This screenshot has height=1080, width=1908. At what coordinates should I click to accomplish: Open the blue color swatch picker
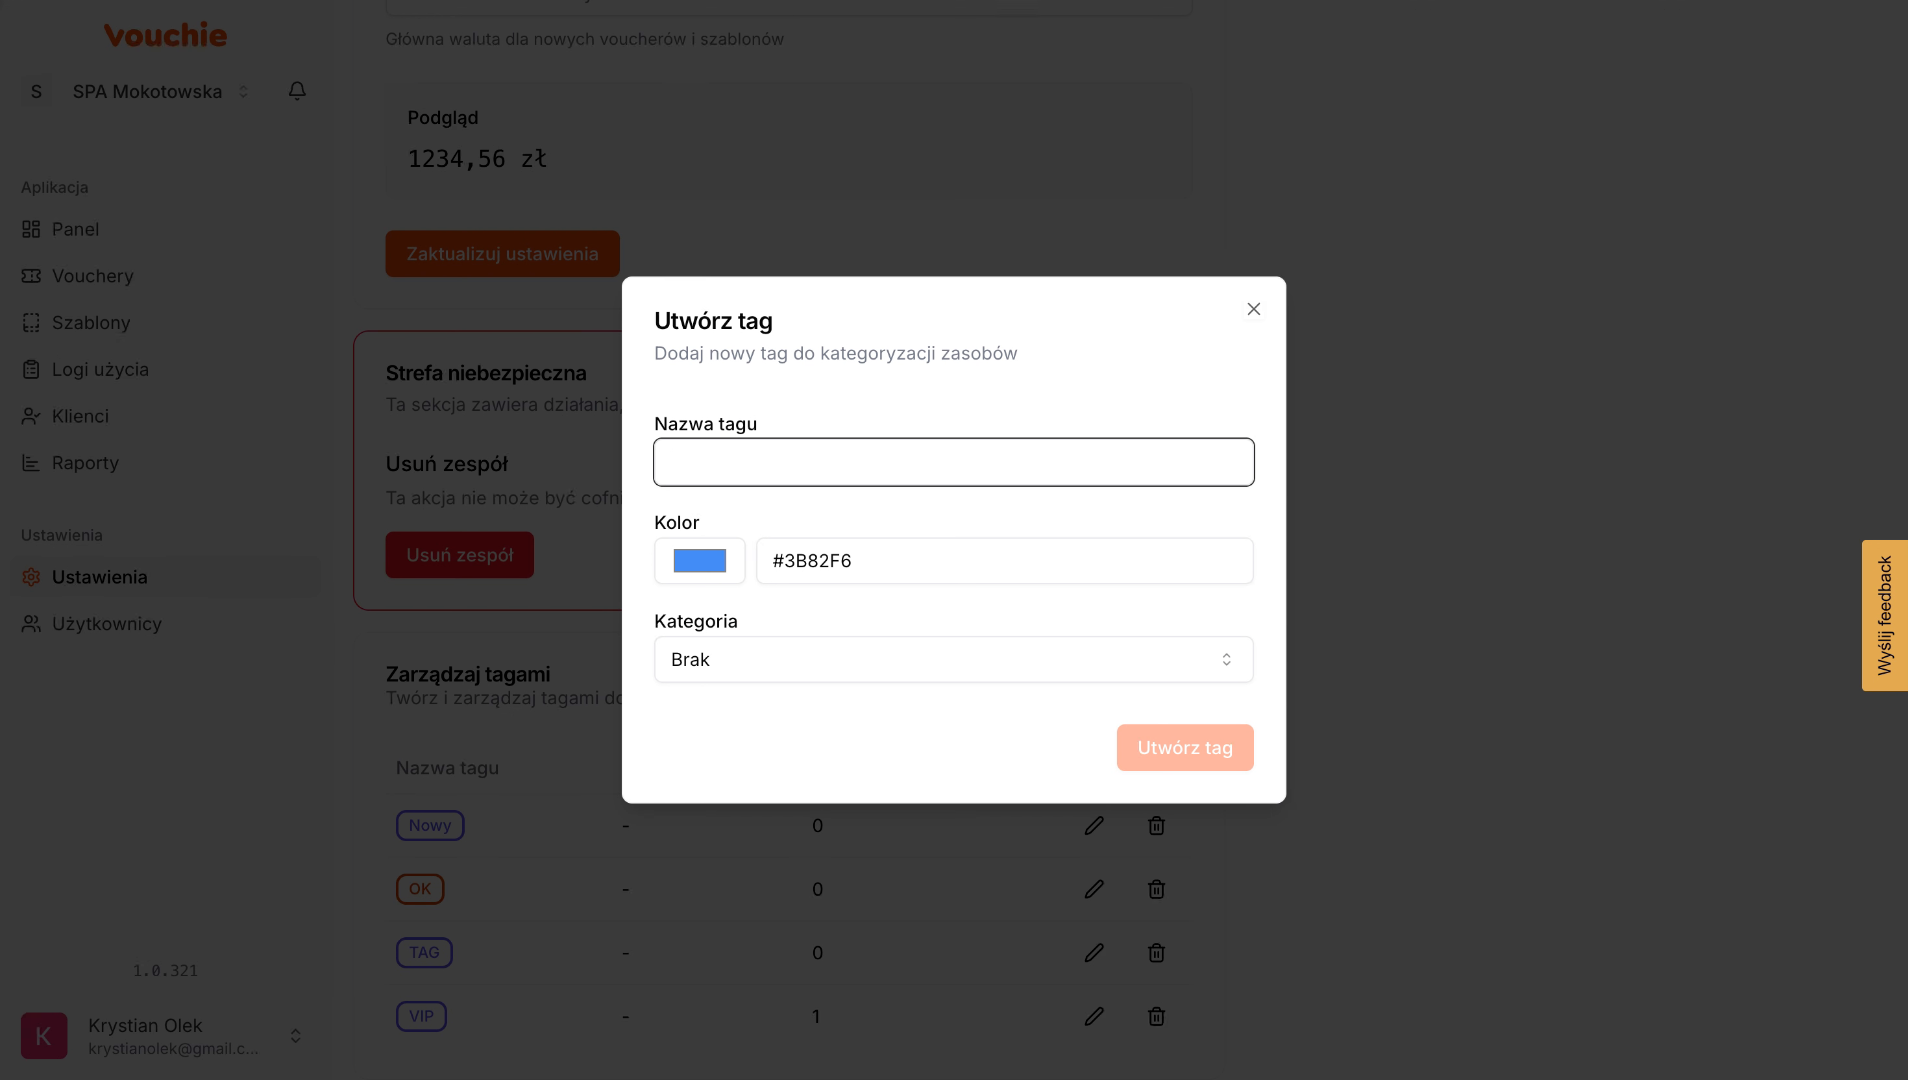(x=699, y=561)
